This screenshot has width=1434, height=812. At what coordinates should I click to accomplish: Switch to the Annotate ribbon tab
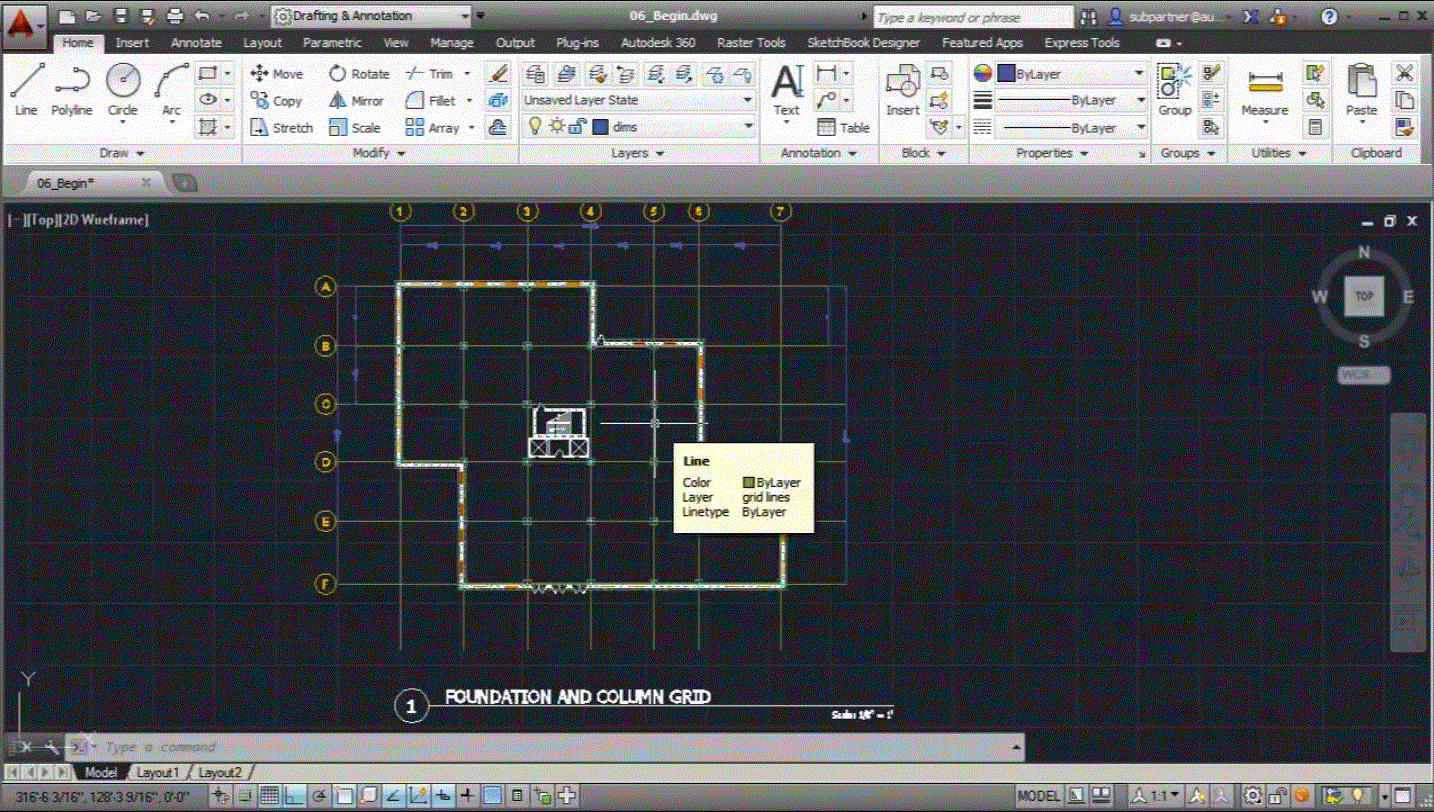(x=196, y=43)
